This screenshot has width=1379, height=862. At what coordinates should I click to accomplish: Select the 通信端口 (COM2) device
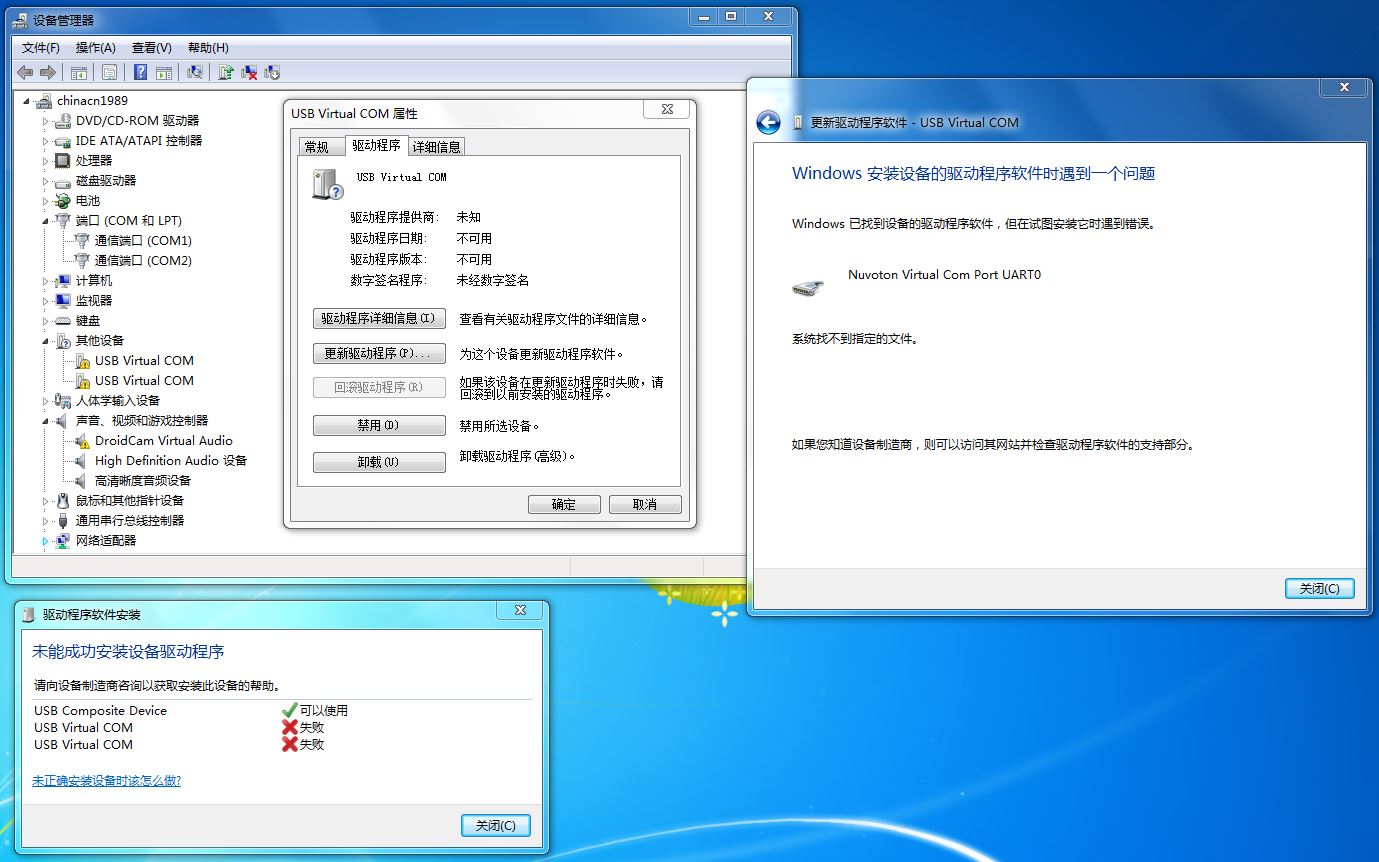[143, 260]
